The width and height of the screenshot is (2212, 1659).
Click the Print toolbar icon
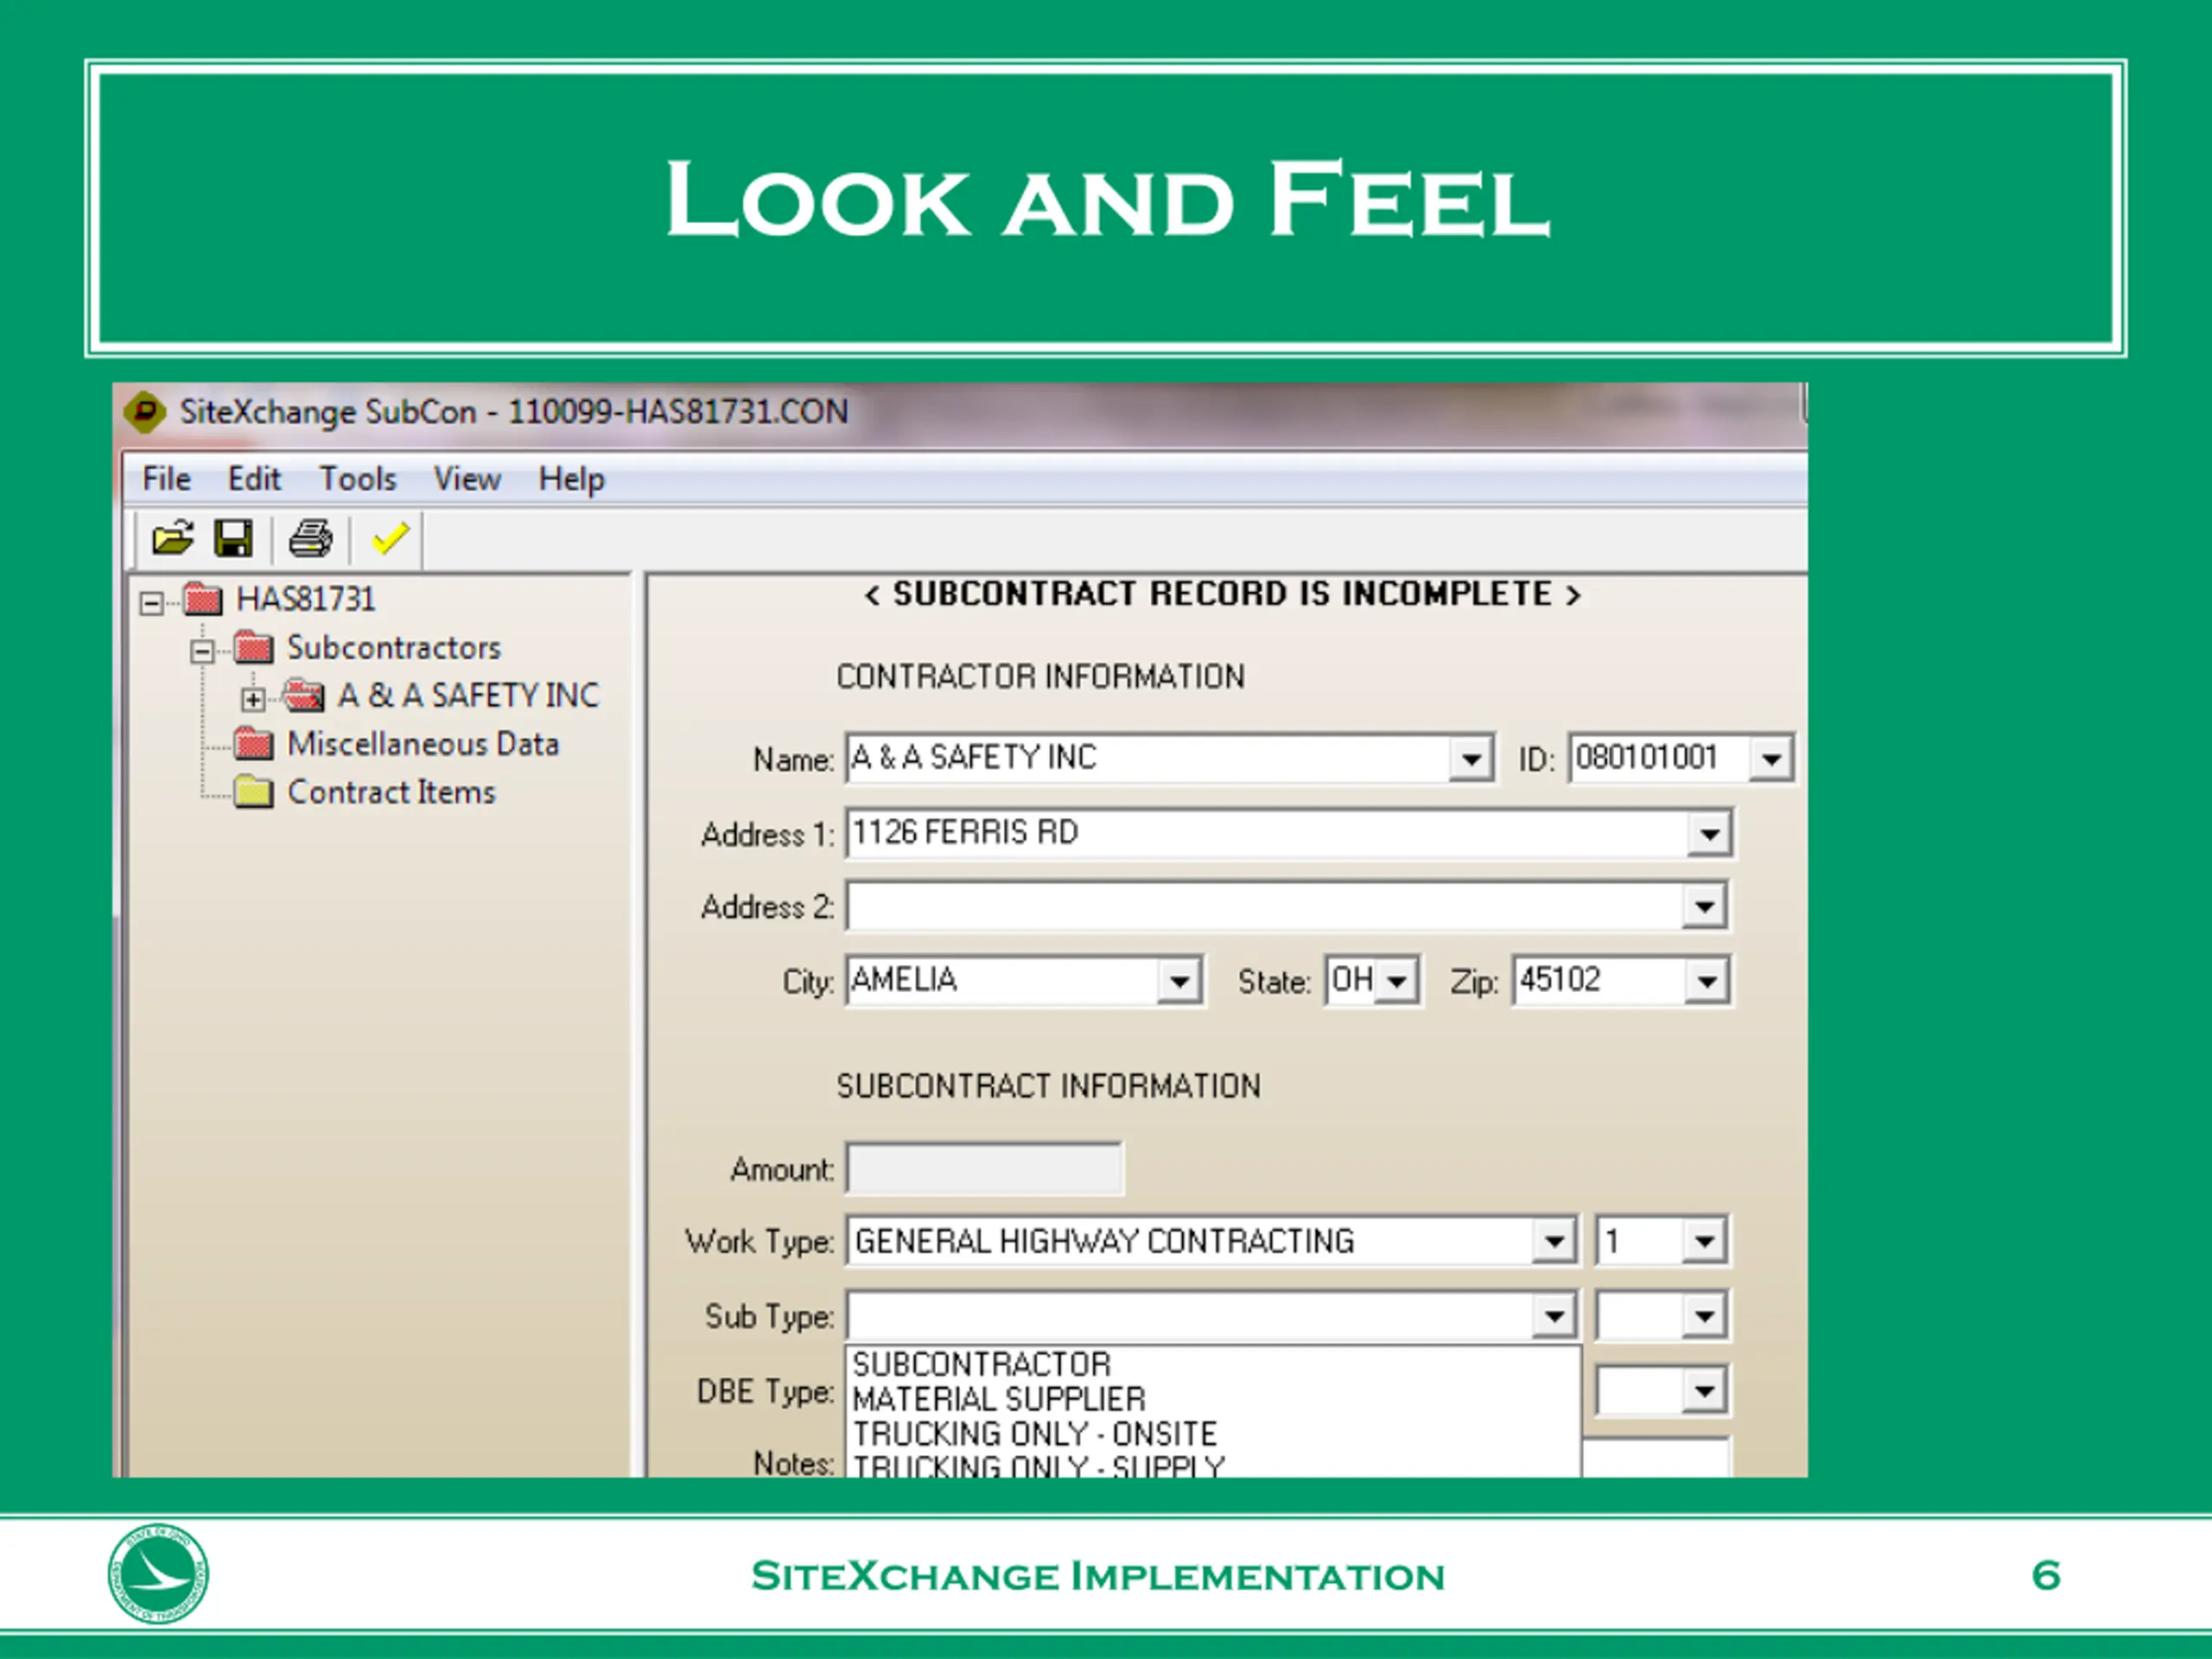point(310,538)
